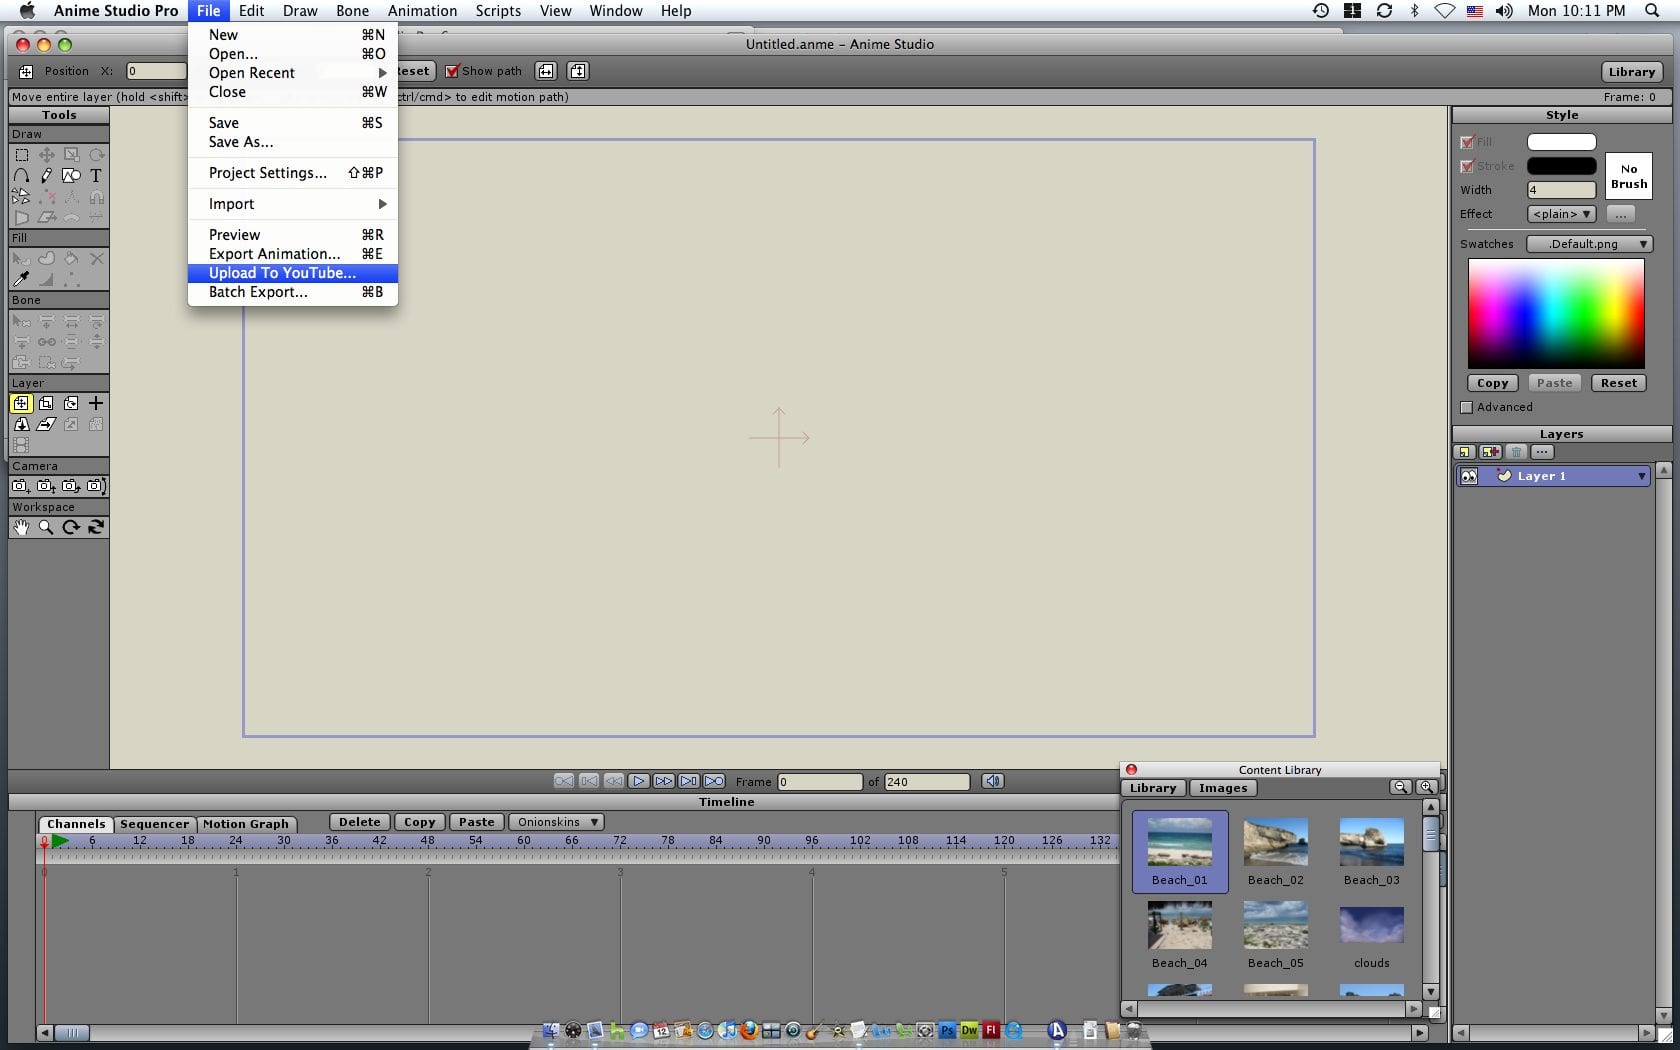Enable the Advanced checkbox in Style
The image size is (1680, 1050).
[1467, 407]
